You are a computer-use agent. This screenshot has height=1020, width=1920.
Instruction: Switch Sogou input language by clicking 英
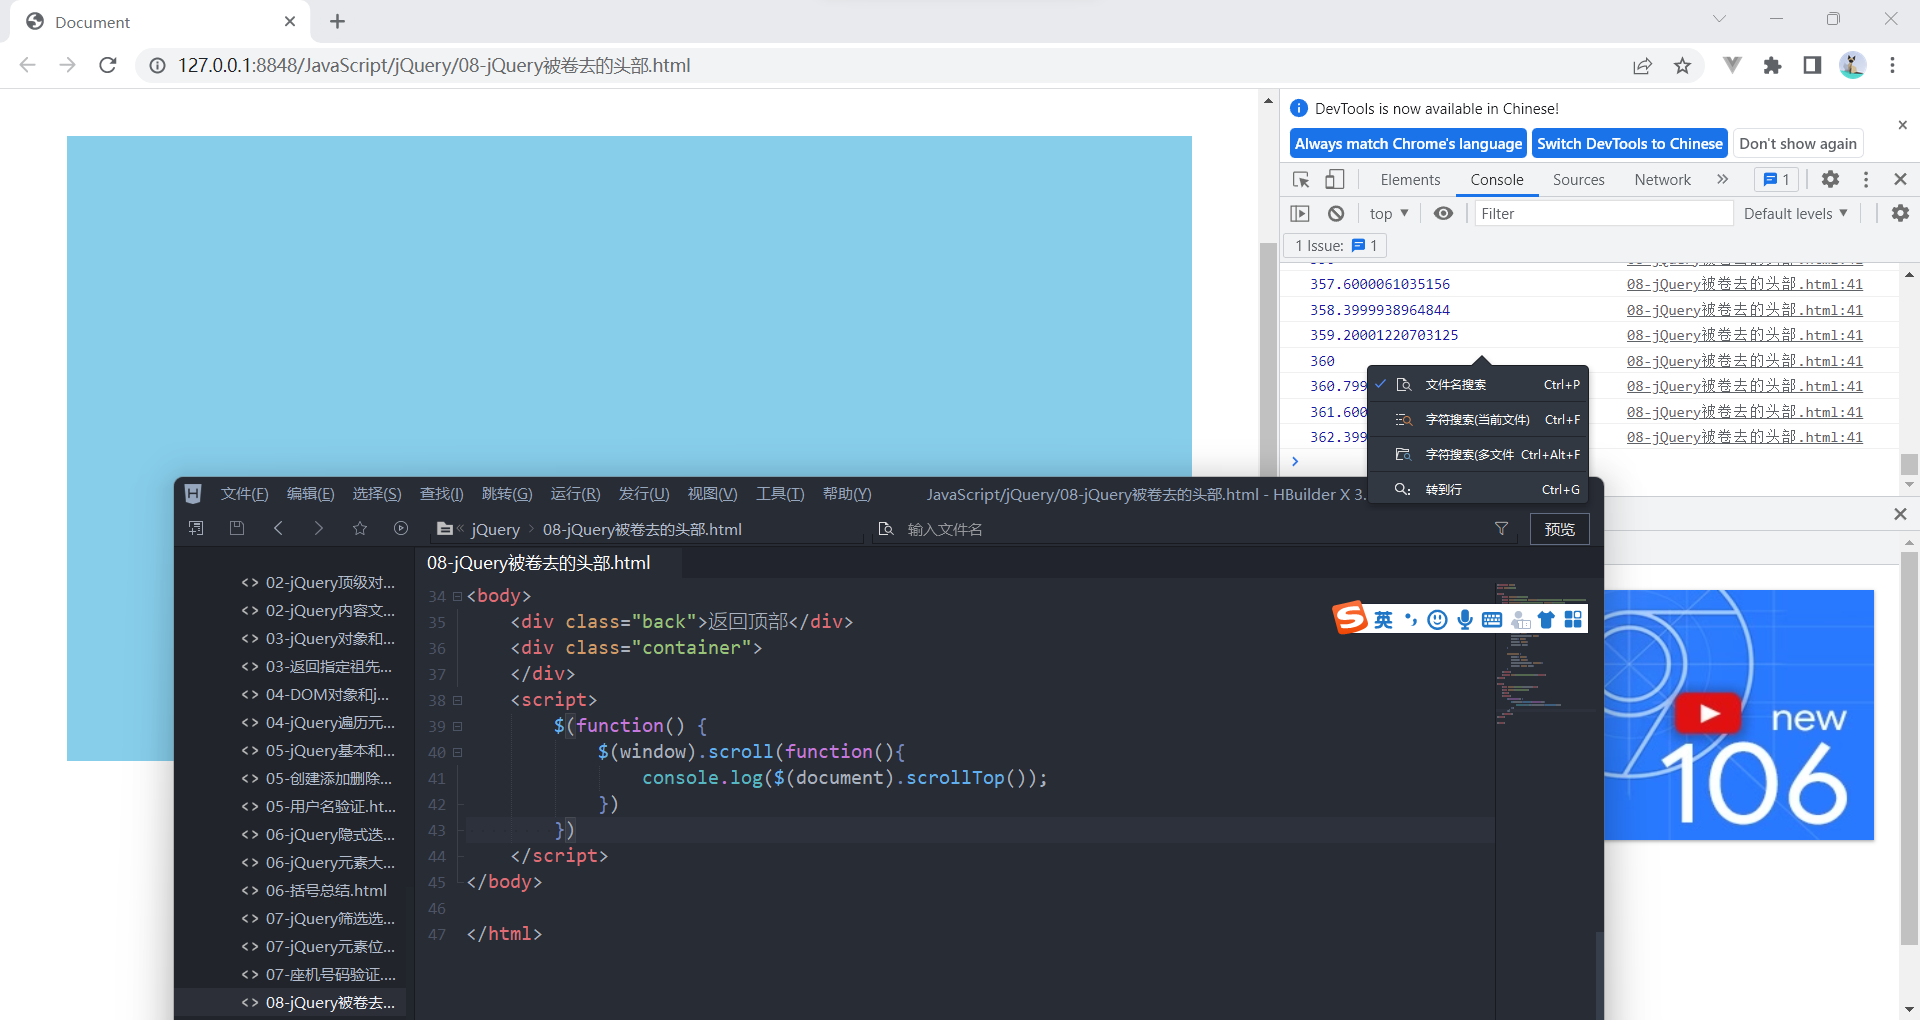pos(1382,619)
